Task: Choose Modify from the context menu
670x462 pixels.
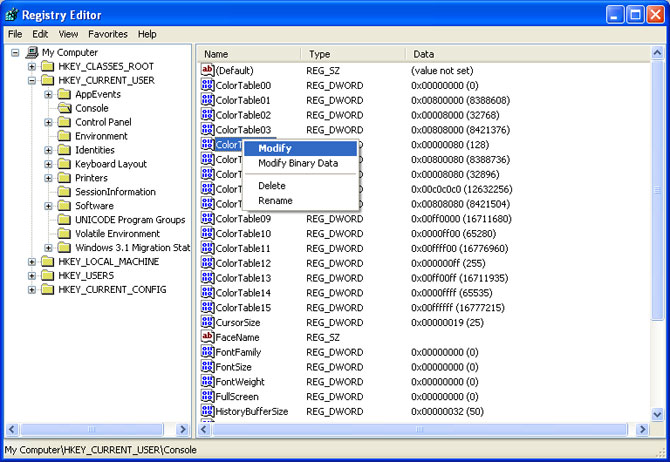Action: (274, 148)
